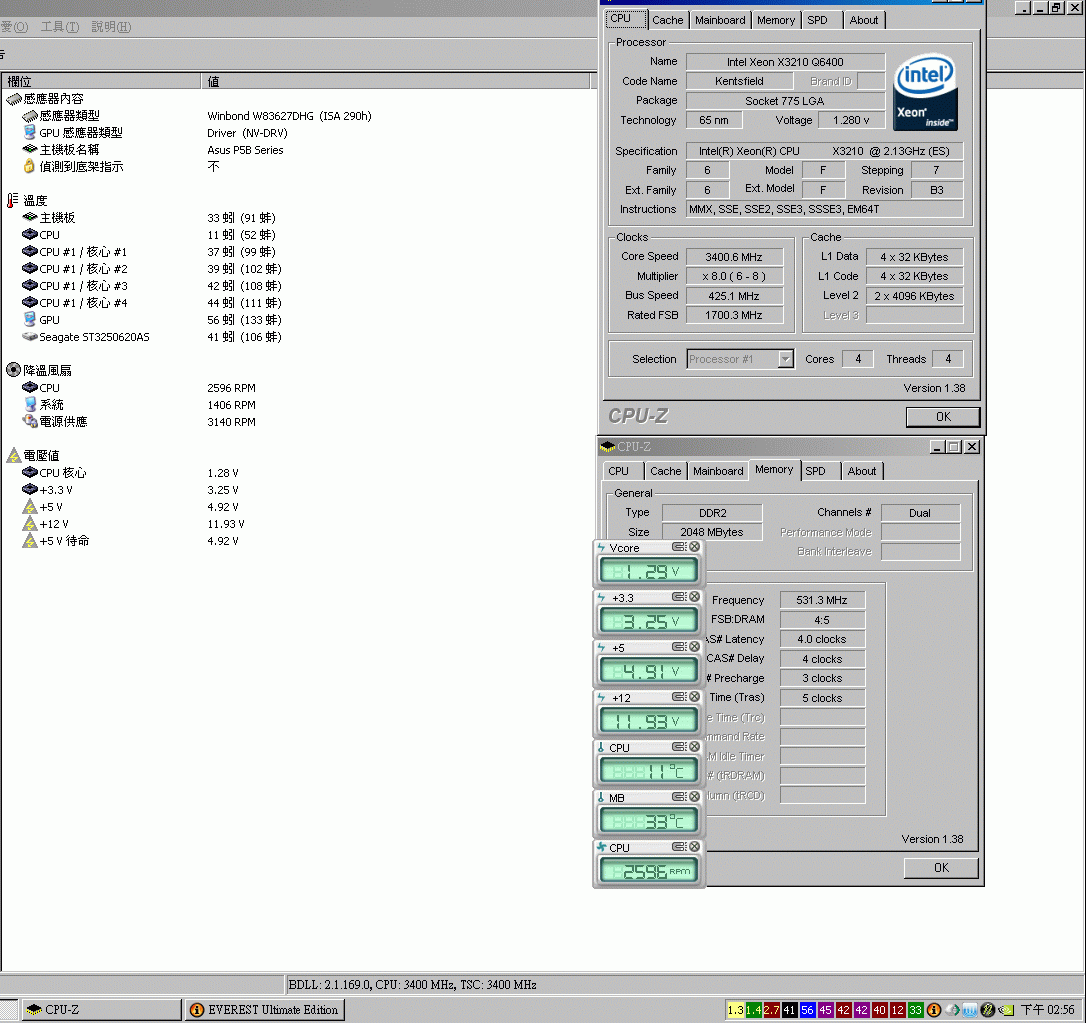Click the green 33 tray temperature icon

pyautogui.click(x=916, y=1010)
